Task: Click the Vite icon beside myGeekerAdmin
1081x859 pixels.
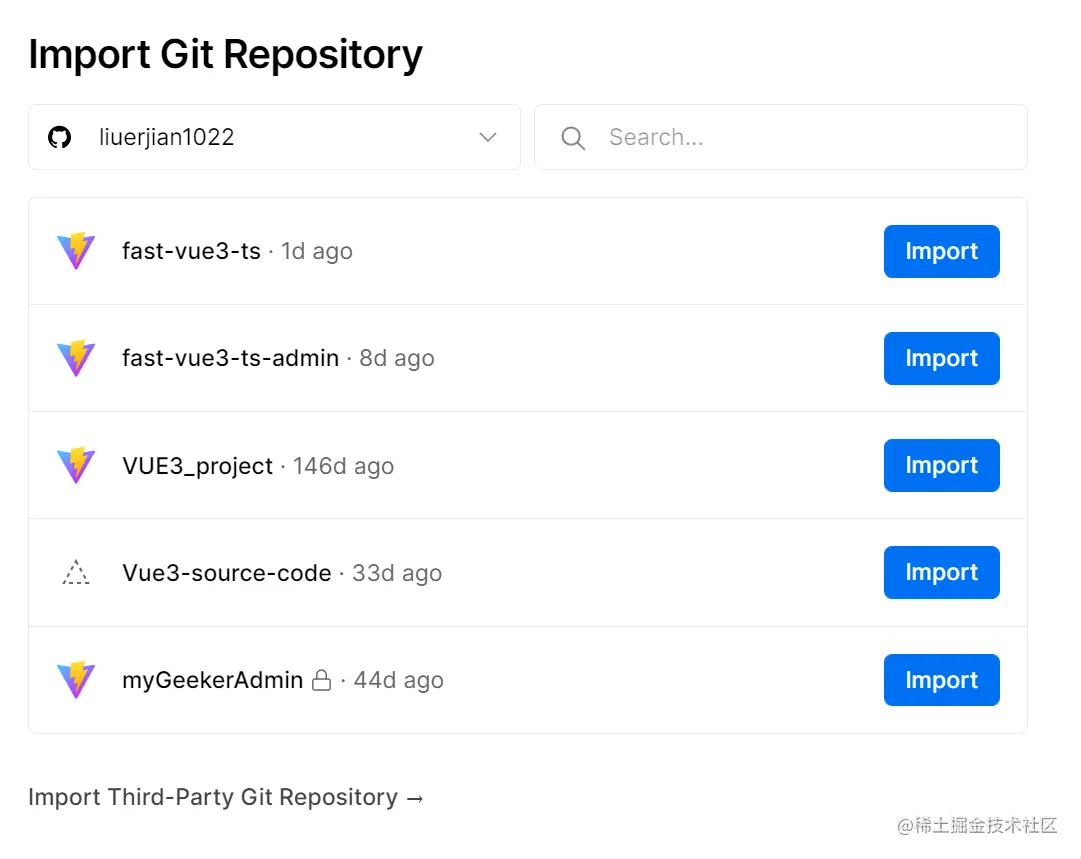Action: (x=76, y=680)
